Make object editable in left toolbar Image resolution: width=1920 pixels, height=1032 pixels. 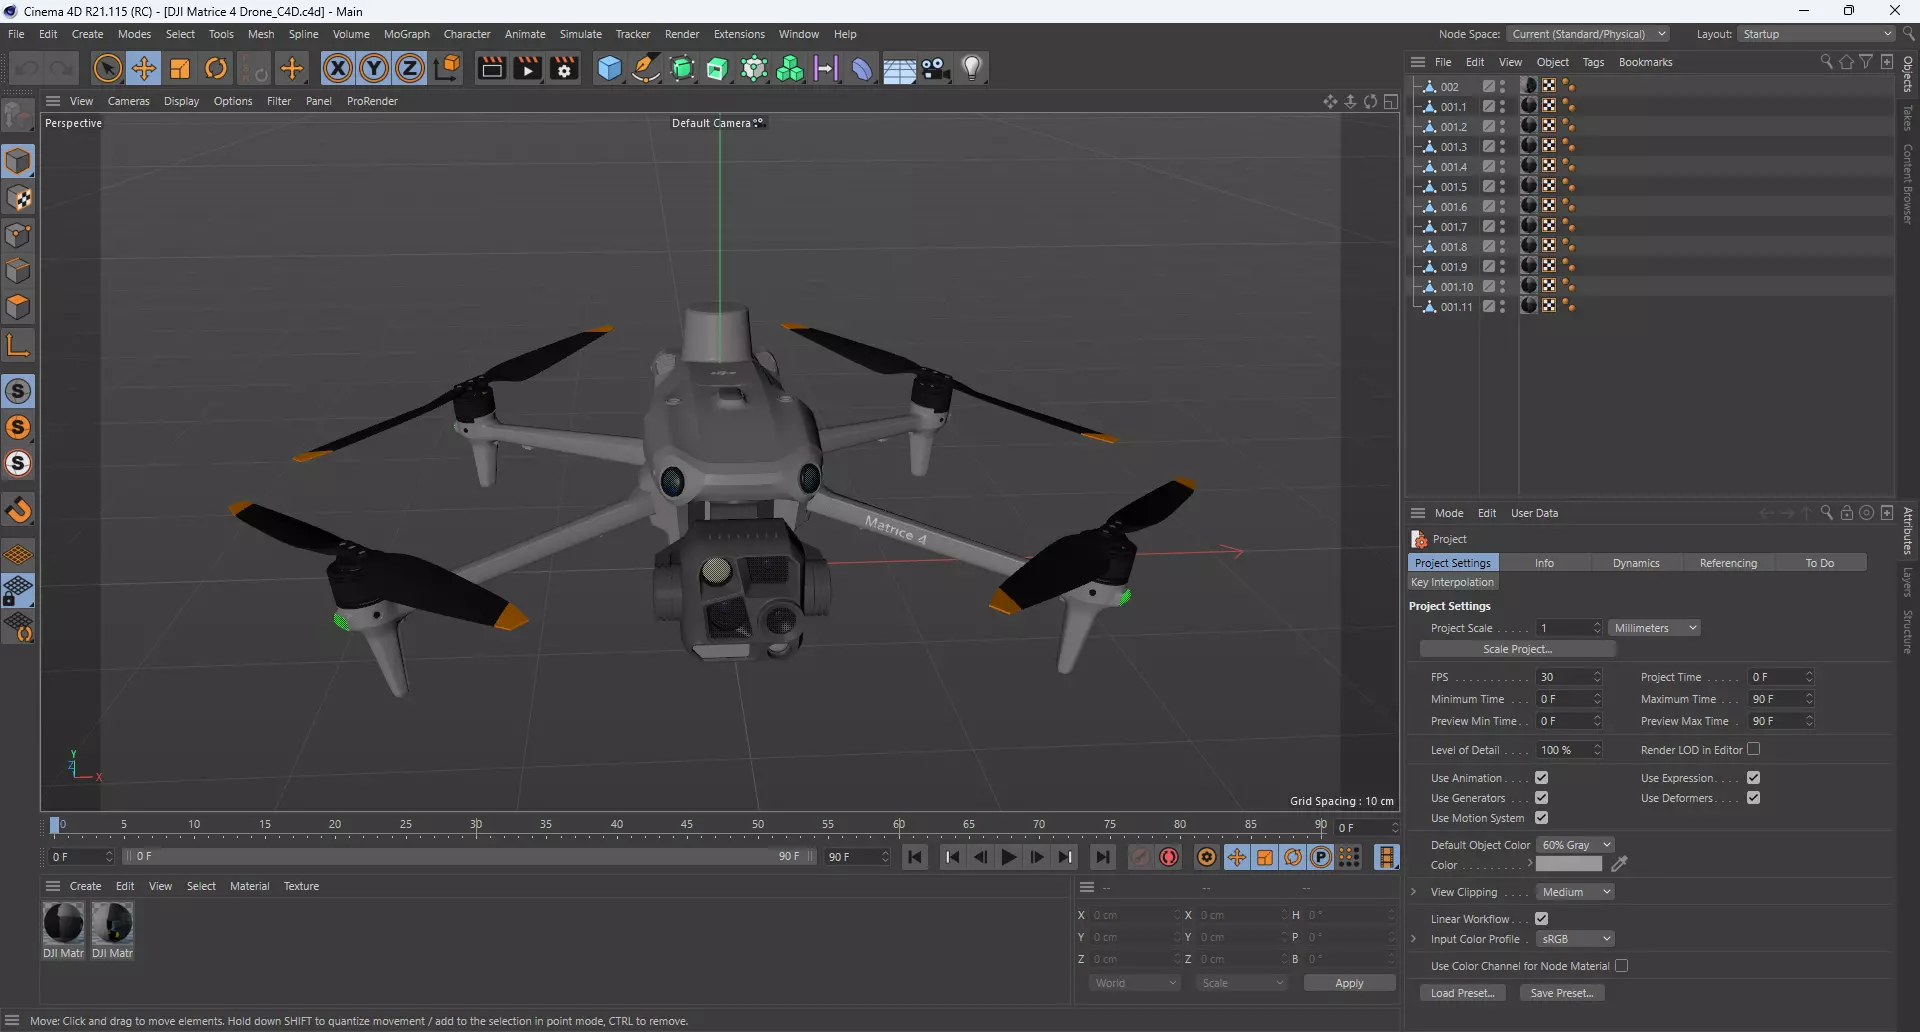[18, 115]
